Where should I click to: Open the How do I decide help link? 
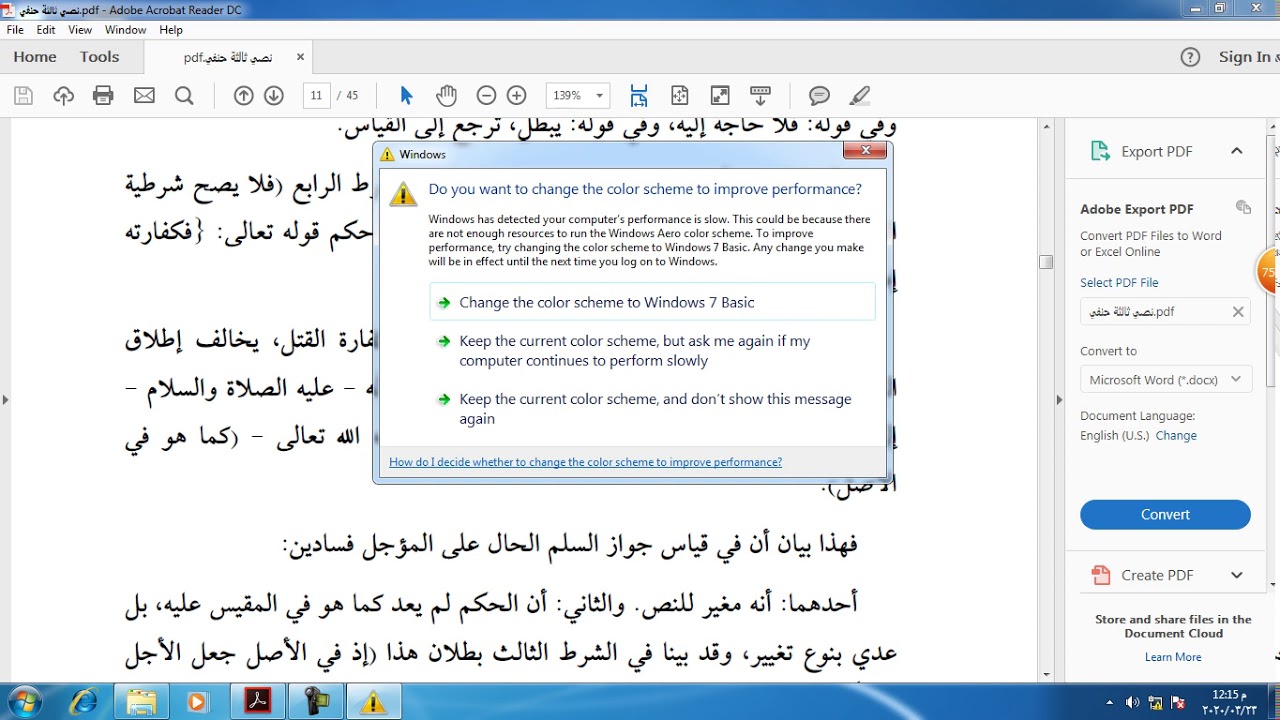(585, 462)
